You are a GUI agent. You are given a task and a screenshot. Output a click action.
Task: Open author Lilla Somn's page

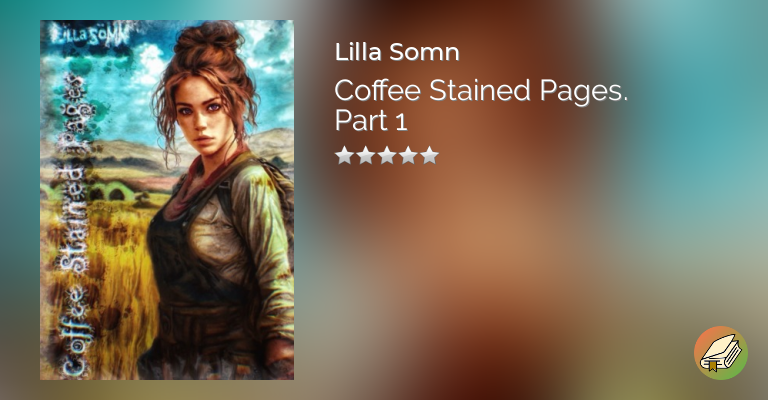pyautogui.click(x=397, y=52)
